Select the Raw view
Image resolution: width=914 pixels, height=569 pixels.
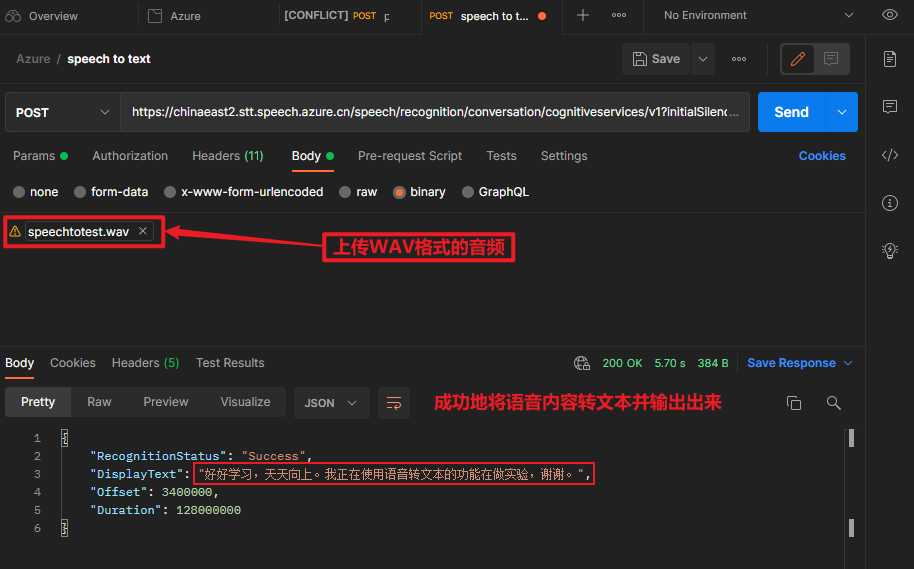point(99,402)
